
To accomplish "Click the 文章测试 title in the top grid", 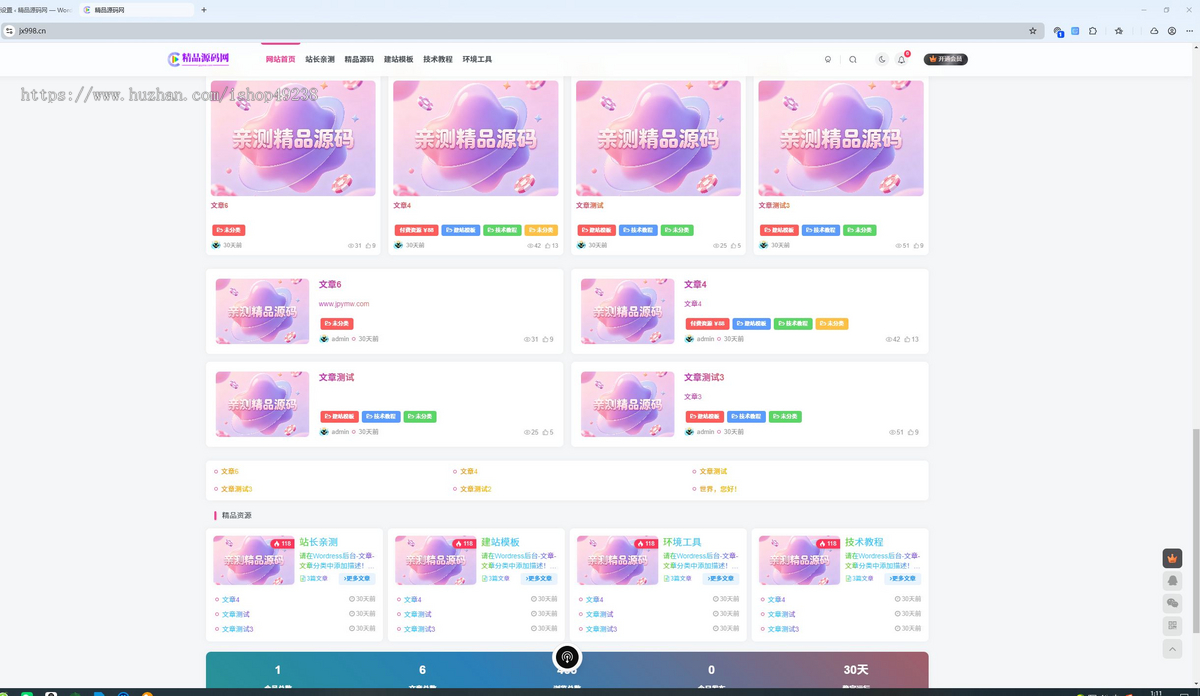I will coord(590,205).
